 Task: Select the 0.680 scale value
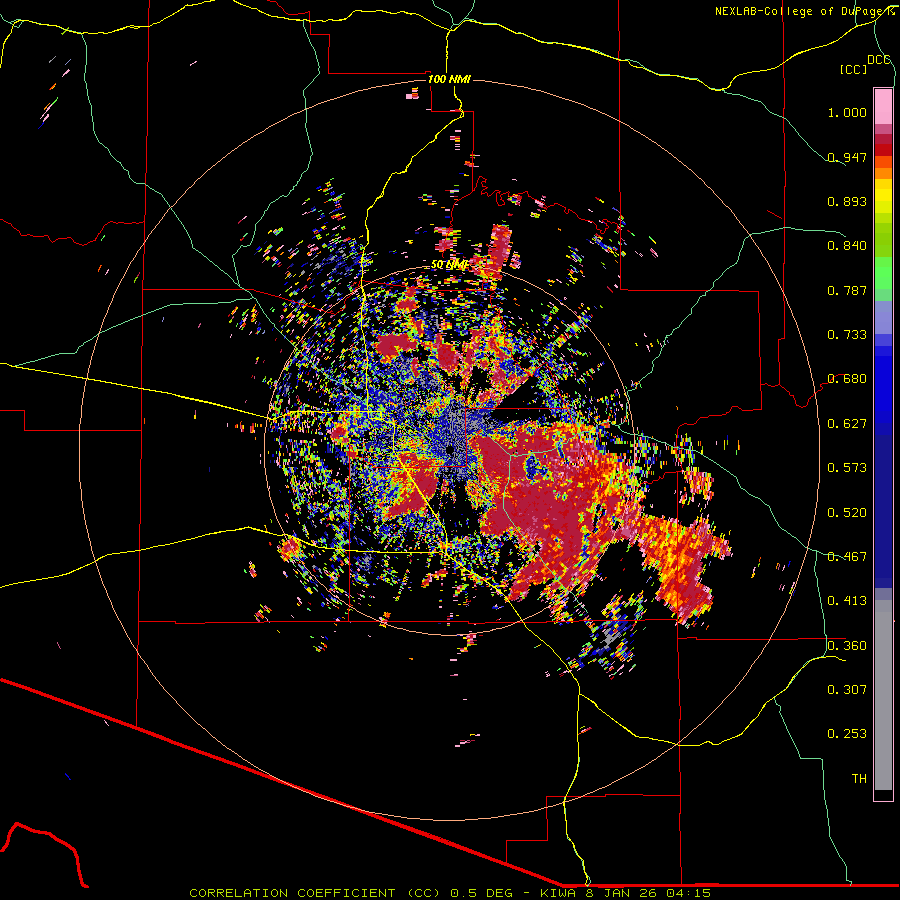tap(847, 379)
